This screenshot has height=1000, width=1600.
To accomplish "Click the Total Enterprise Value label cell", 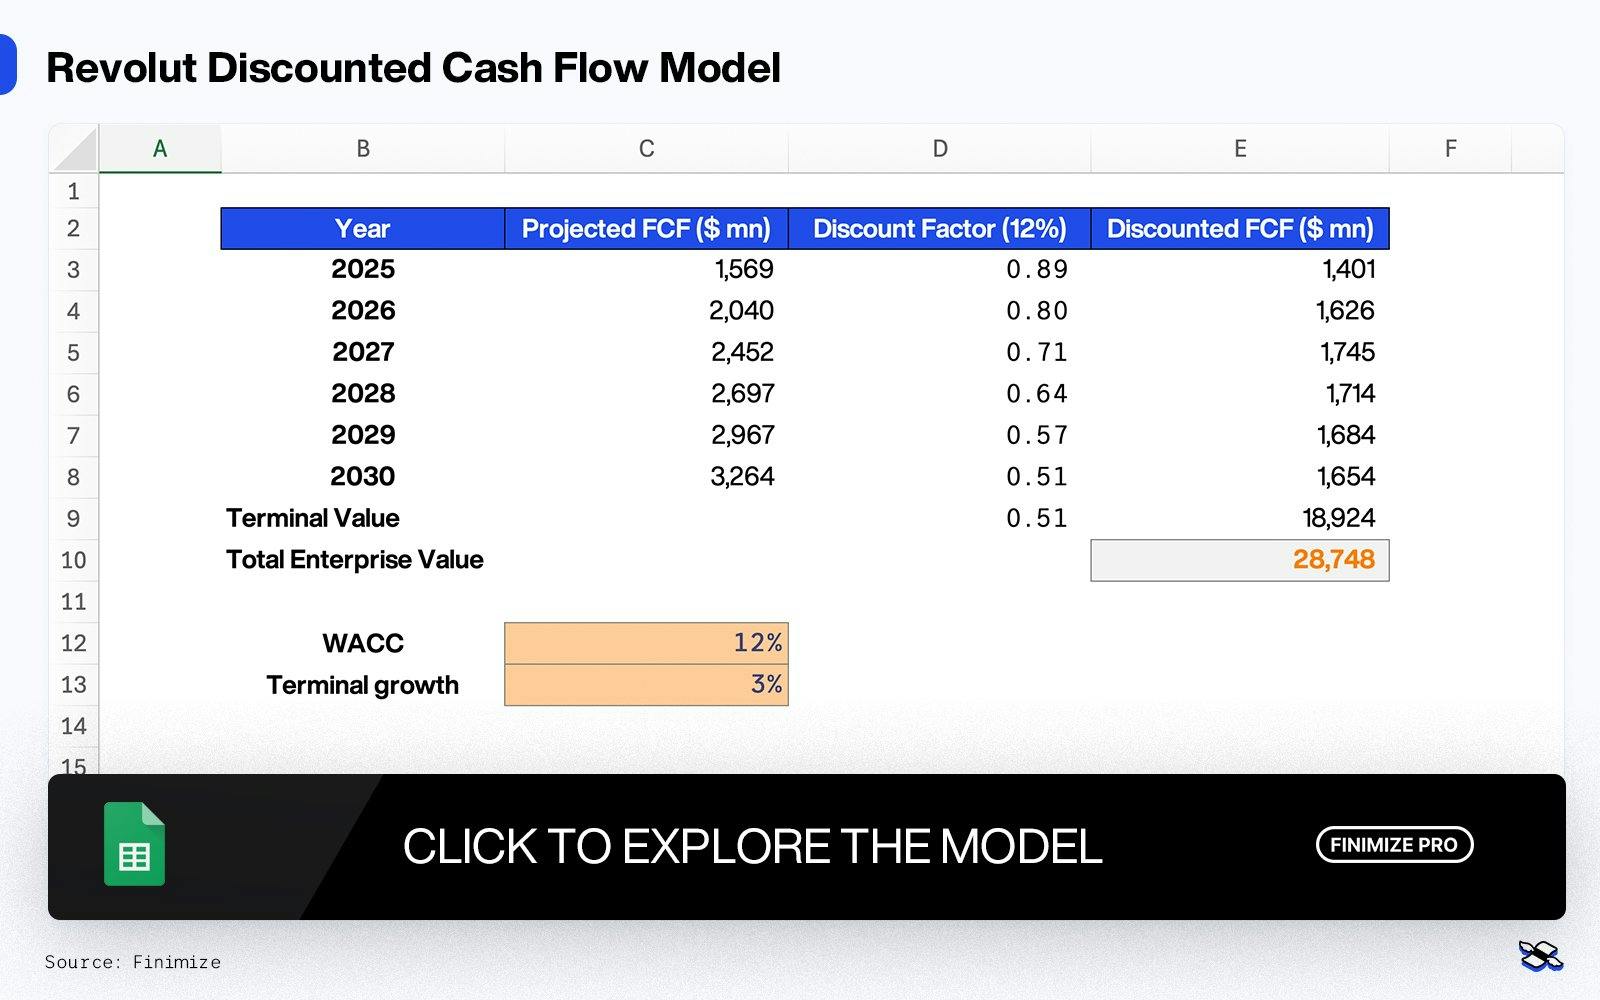I will pos(363,560).
